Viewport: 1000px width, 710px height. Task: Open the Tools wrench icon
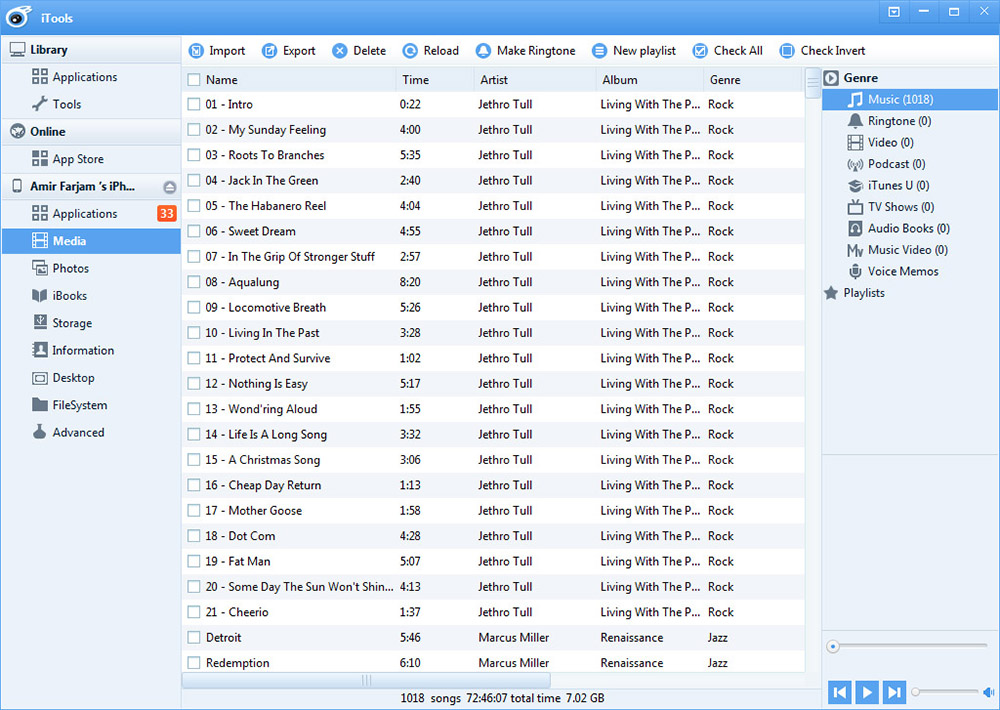click(40, 103)
